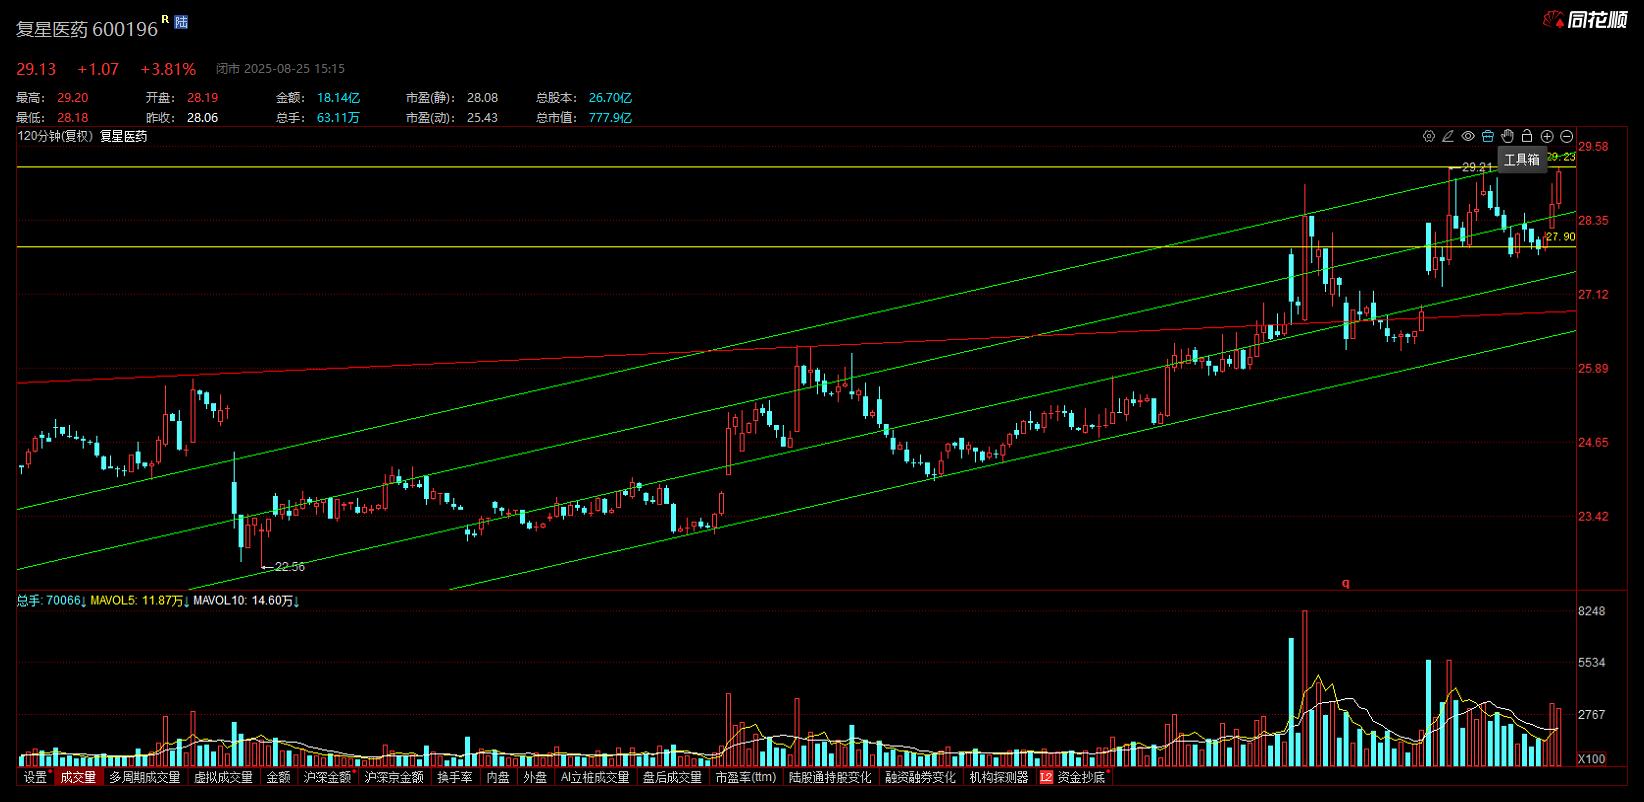This screenshot has width=1644, height=802.
Task: Click the 金额 value 18.14亿
Action: point(338,98)
